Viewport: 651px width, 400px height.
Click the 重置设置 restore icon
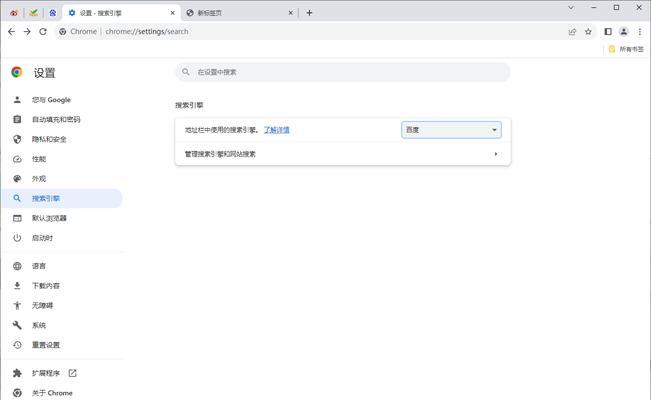coord(17,345)
